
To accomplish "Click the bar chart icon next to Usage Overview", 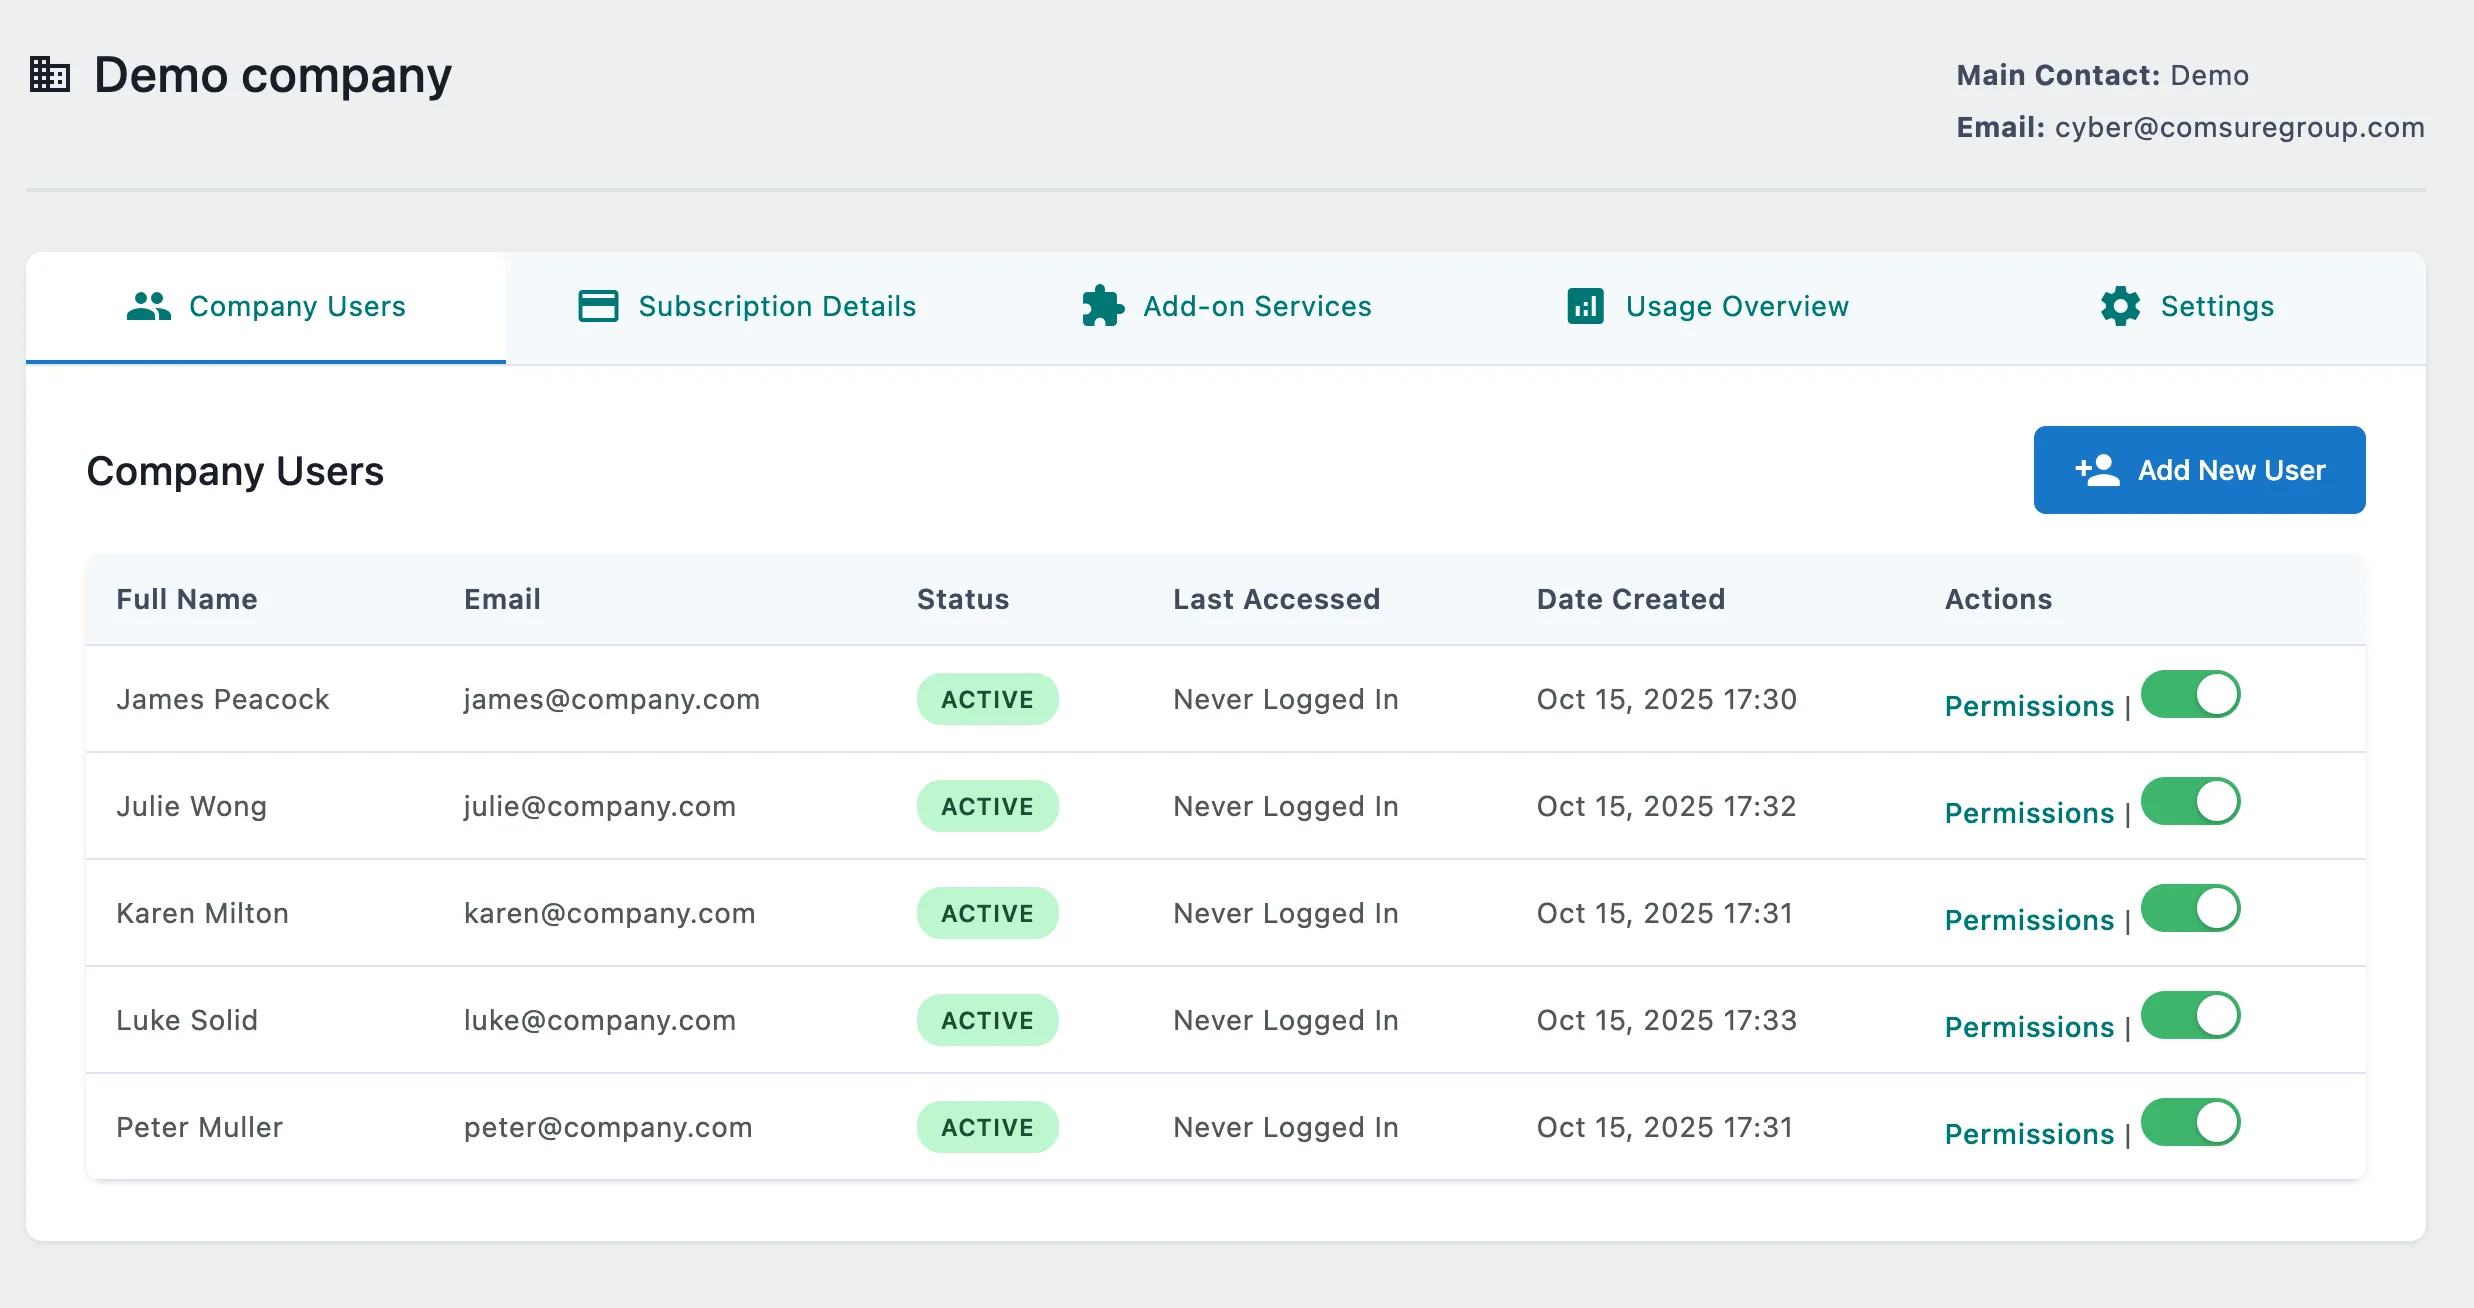I will [1584, 306].
